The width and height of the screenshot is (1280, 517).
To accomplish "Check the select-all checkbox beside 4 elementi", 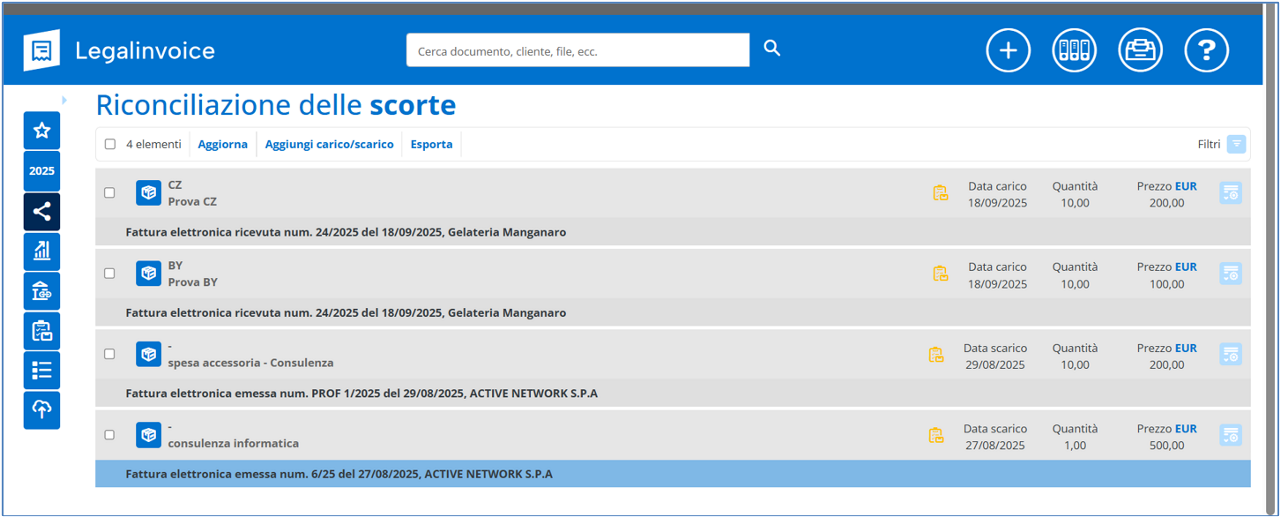I will tap(110, 144).
